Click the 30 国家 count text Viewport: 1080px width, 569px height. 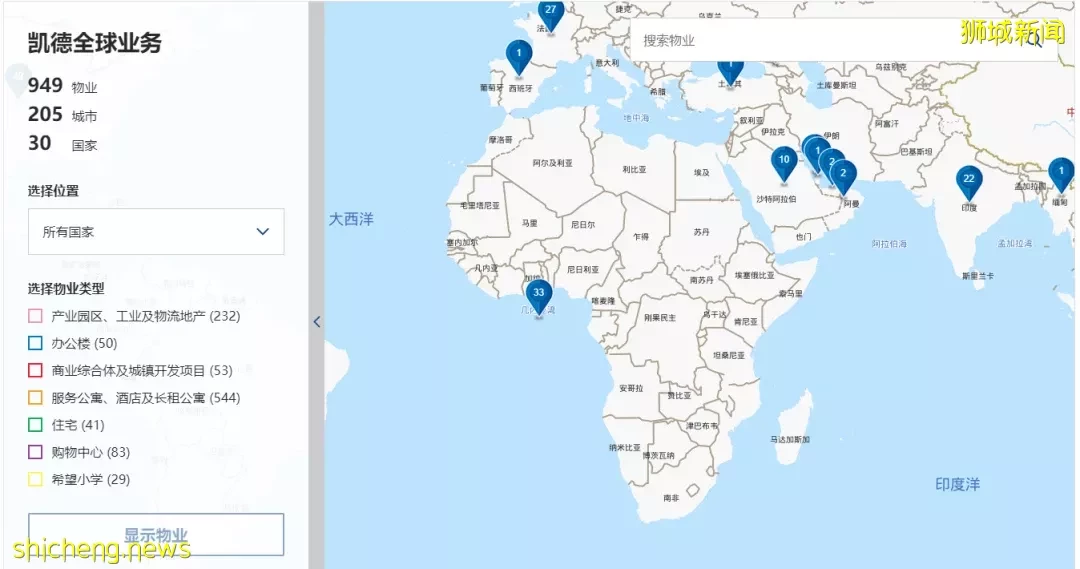click(x=63, y=144)
